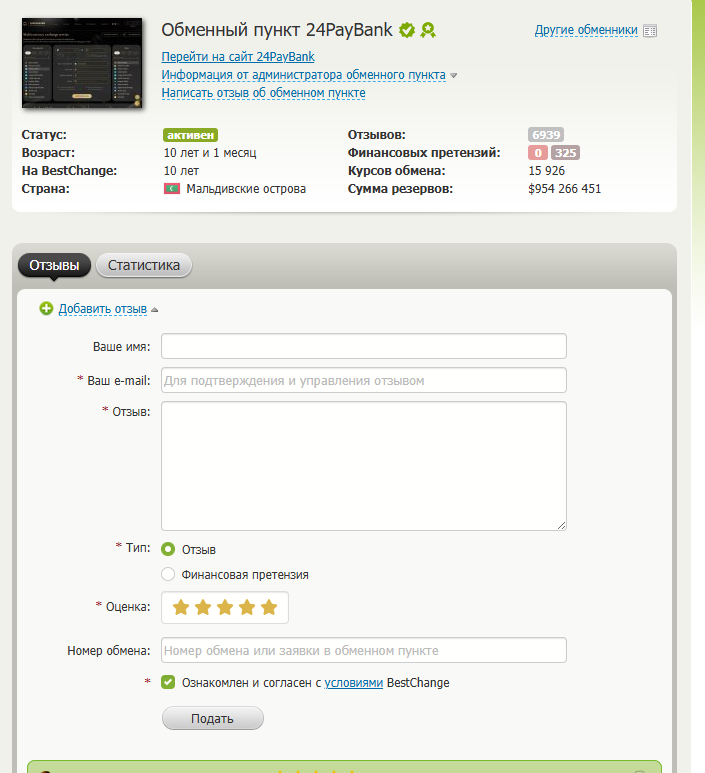Open the Другие обменники link

[586, 31]
